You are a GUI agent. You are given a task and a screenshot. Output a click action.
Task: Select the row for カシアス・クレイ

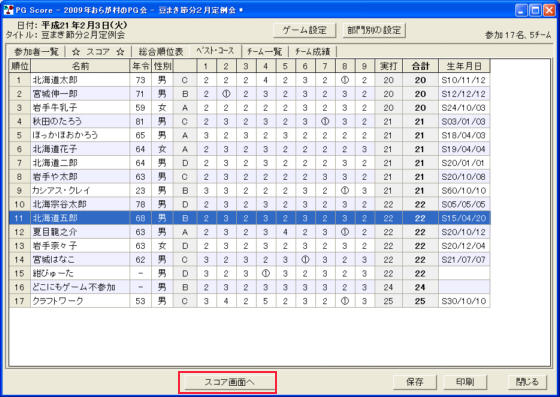click(249, 191)
